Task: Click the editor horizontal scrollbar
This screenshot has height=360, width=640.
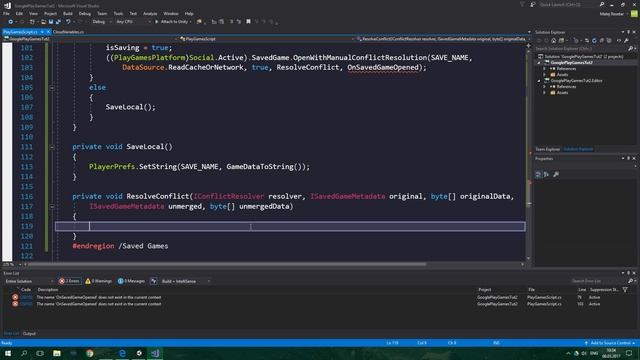Action: (x=227, y=264)
